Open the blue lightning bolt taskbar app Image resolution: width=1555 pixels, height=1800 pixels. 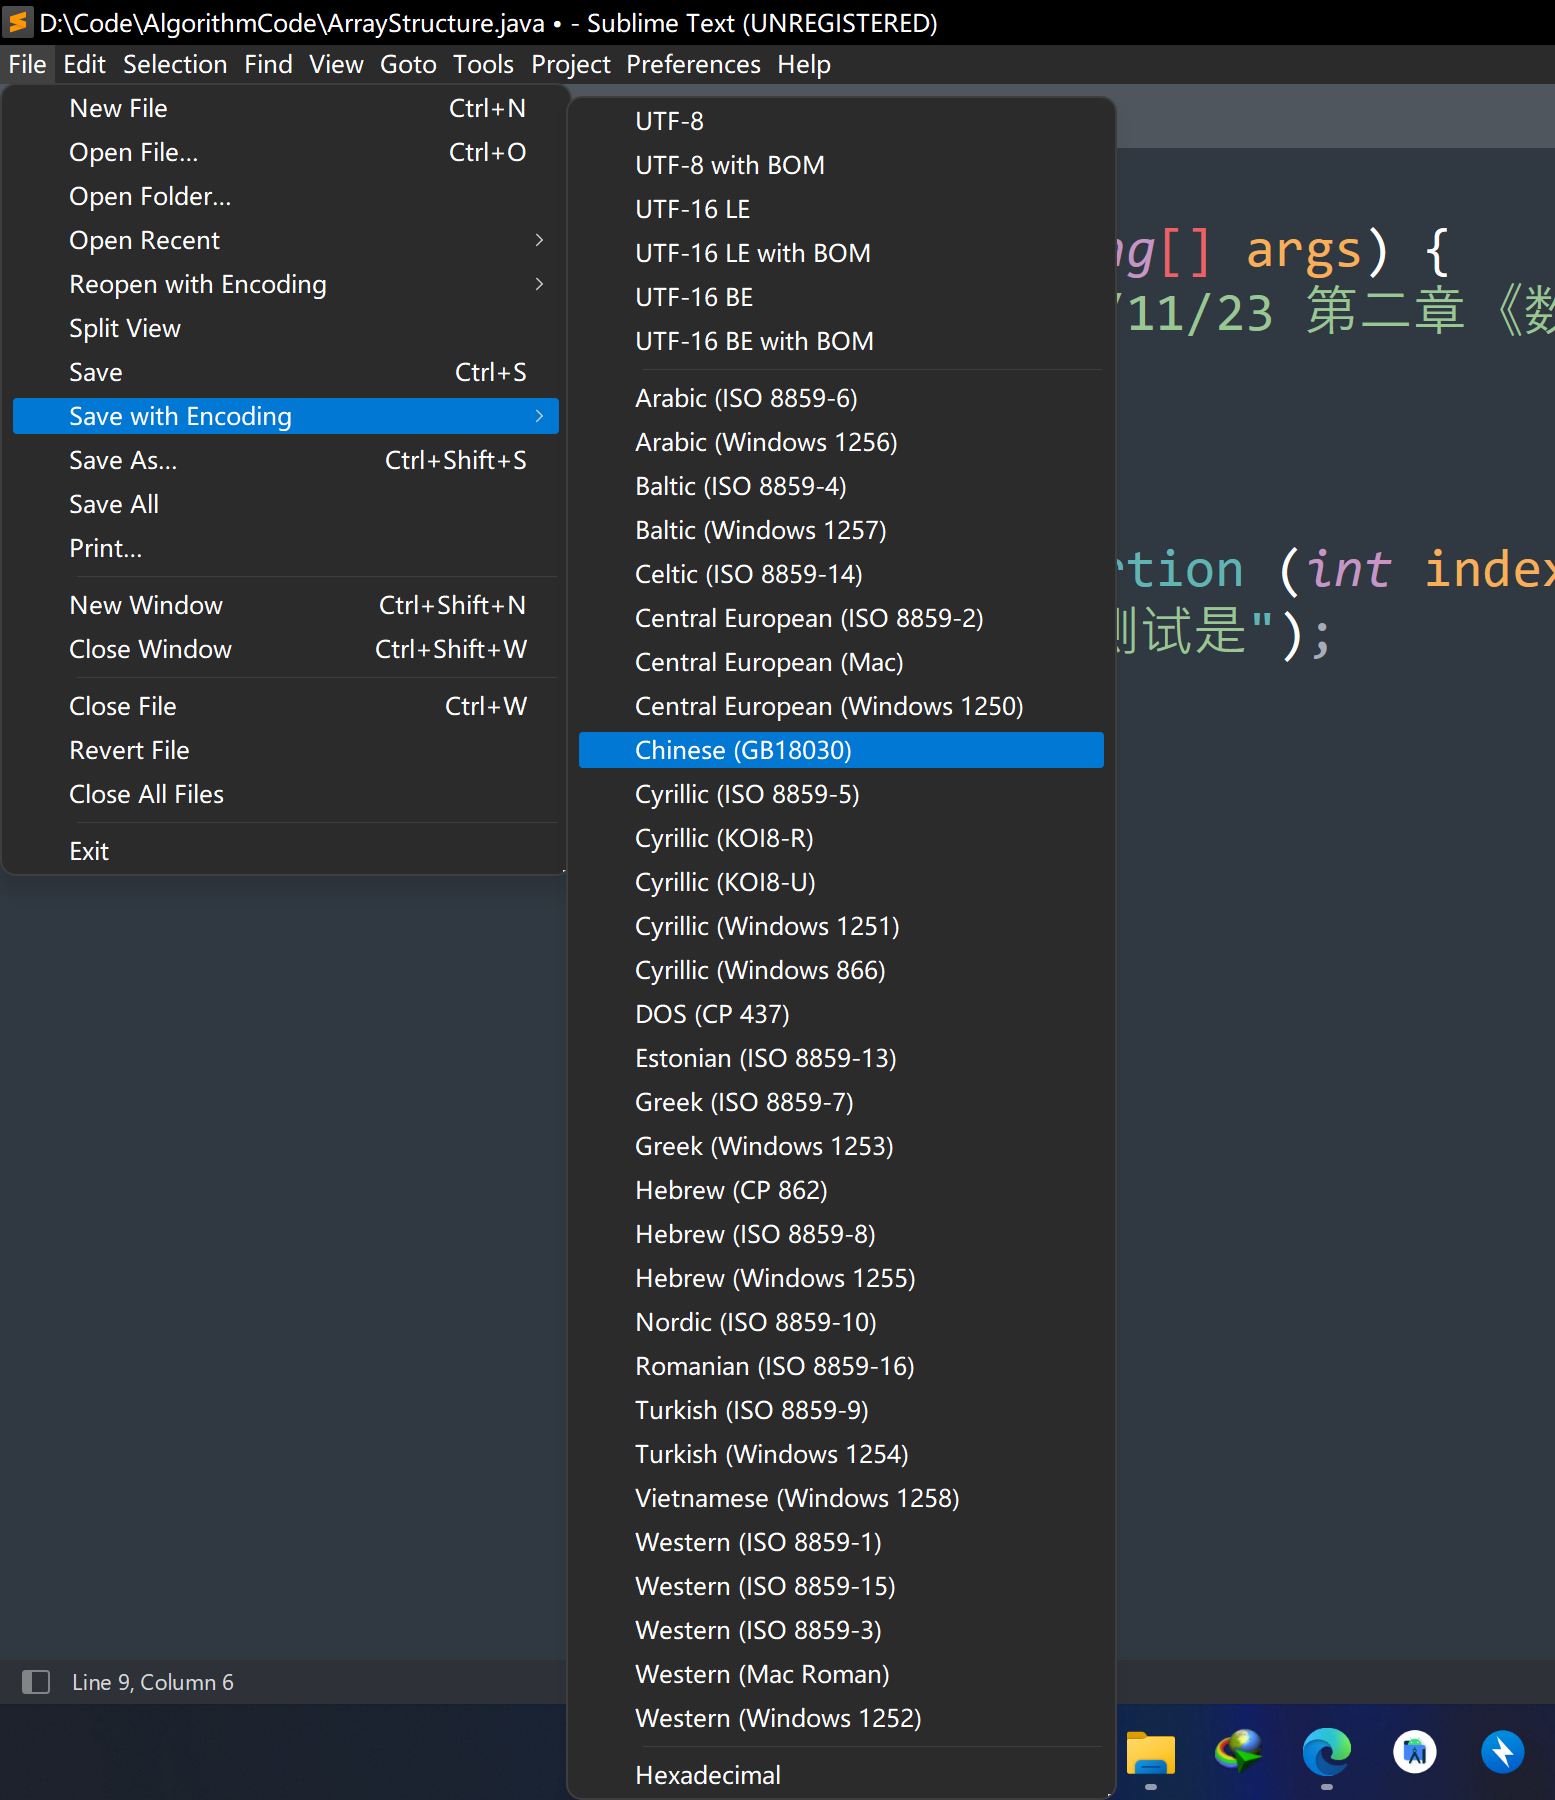(x=1503, y=1752)
